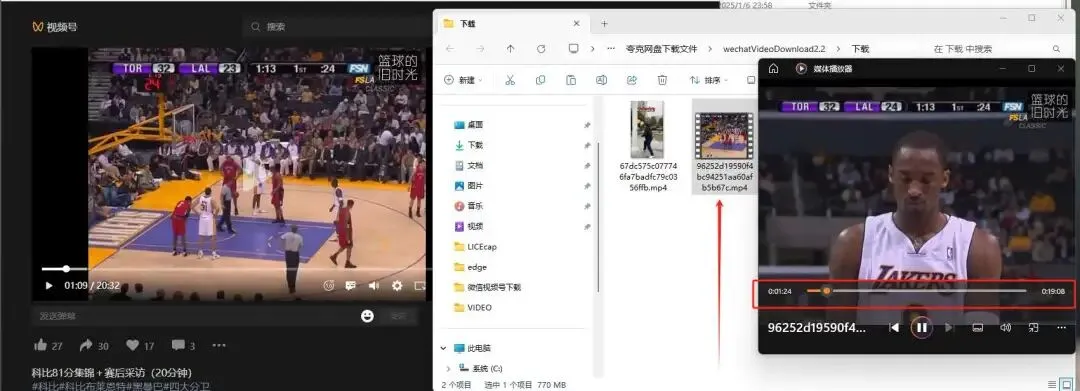Add a new Explorer tab with plus
The image size is (1080, 391).
click(x=604, y=23)
